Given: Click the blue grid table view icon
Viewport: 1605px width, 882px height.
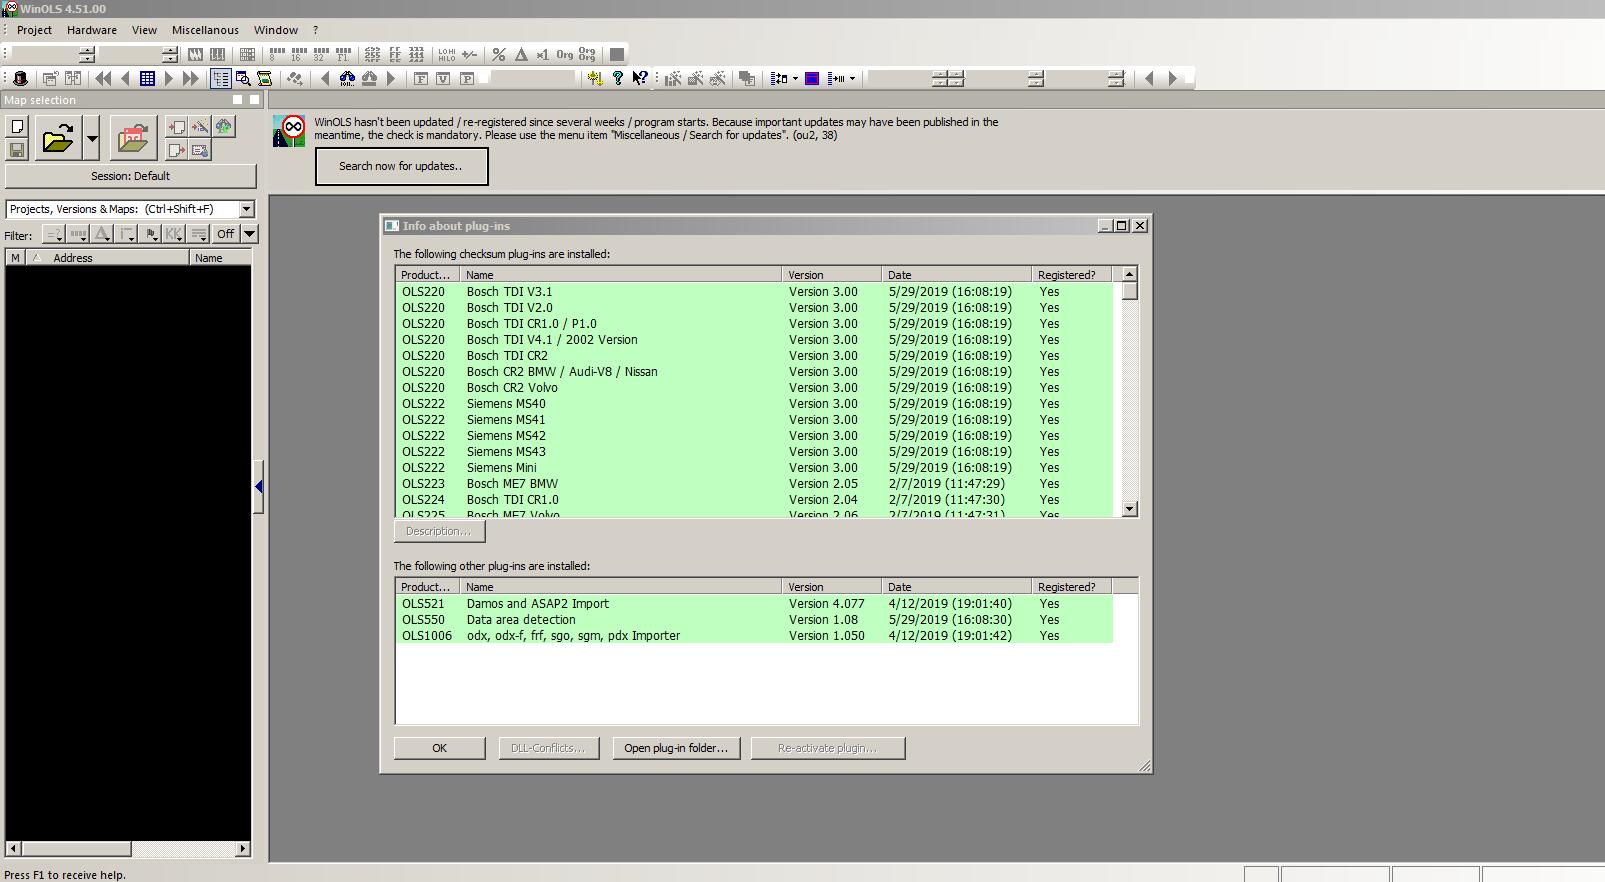Looking at the screenshot, I should point(147,78).
